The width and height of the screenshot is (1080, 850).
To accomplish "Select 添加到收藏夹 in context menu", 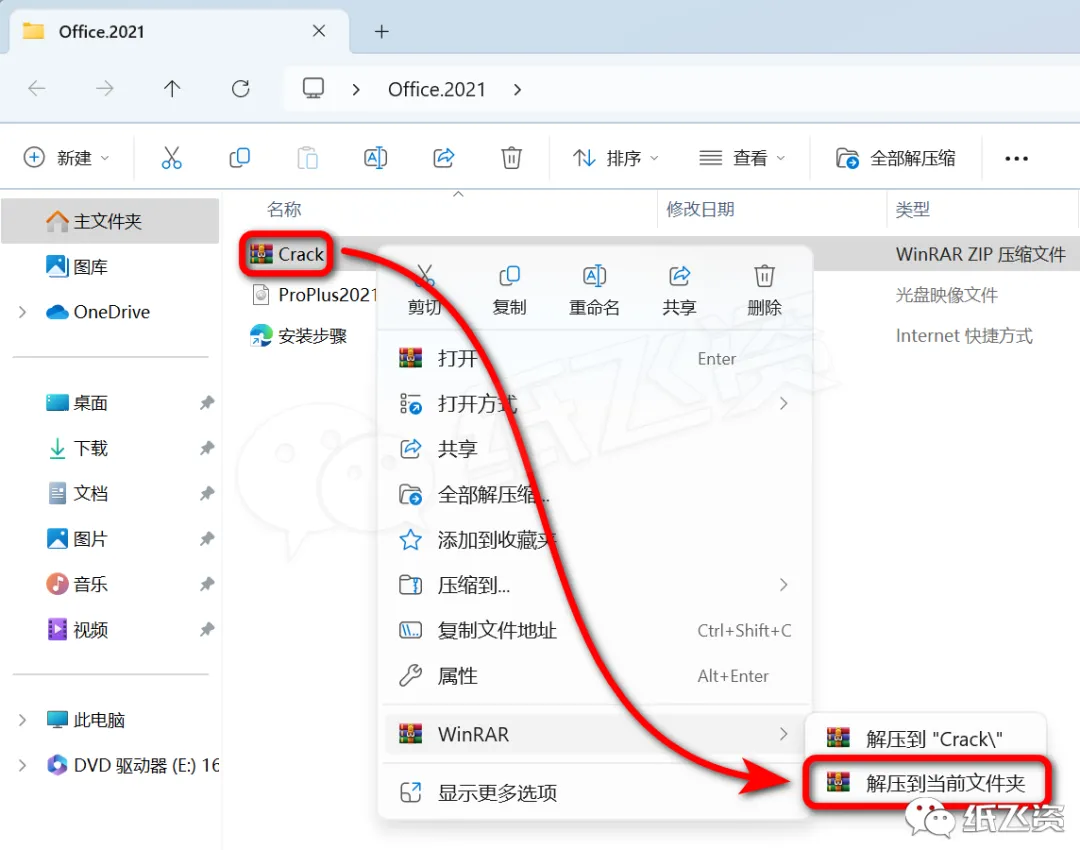I will (596, 540).
